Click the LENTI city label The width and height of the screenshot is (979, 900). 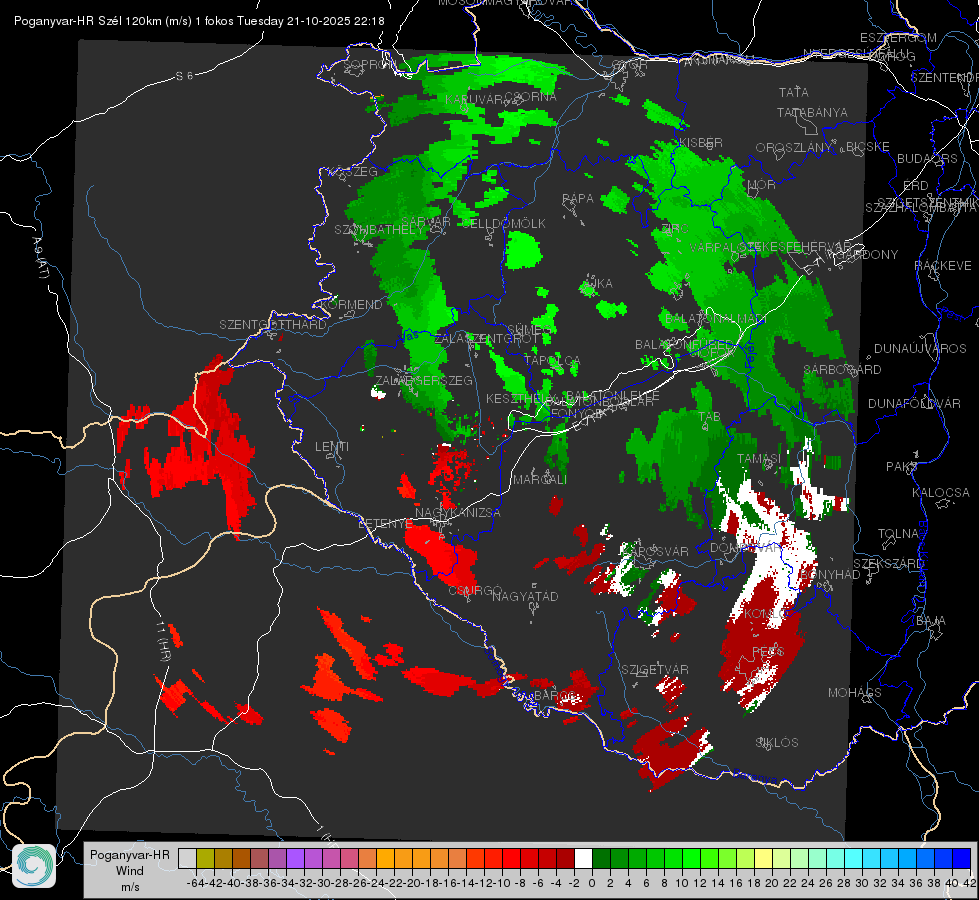click(332, 447)
